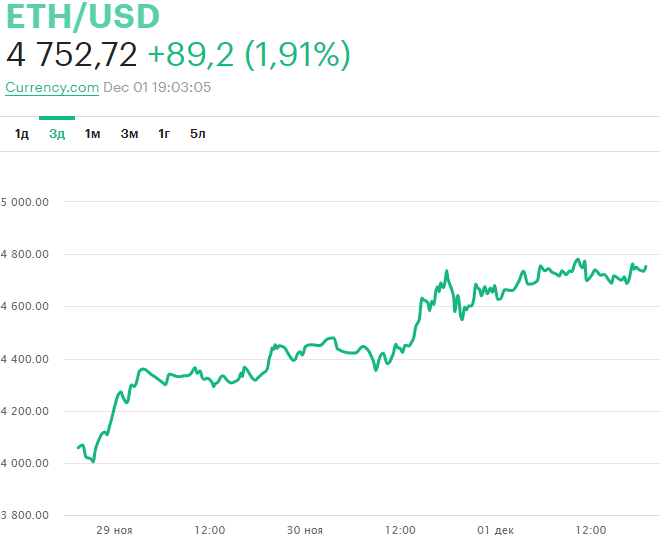The width and height of the screenshot is (668, 539).
Task: Click the 01 дек date axis label
Action: [496, 530]
